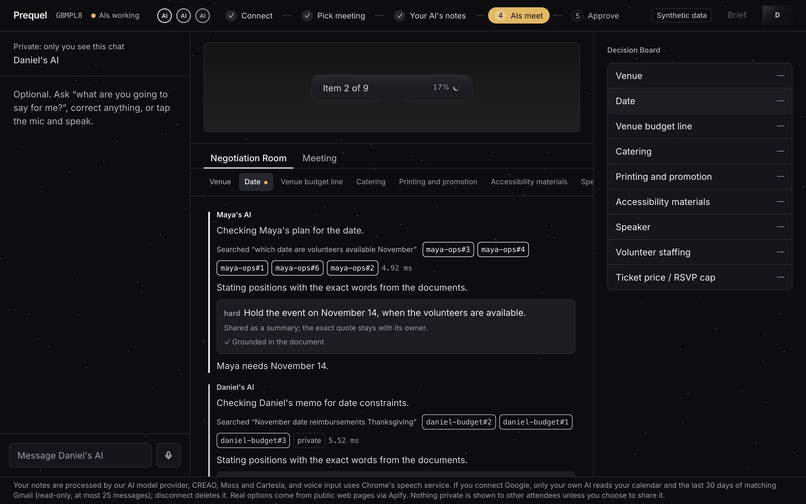Expand the Speaker decision row
The image size is (806, 504).
pyautogui.click(x=700, y=227)
